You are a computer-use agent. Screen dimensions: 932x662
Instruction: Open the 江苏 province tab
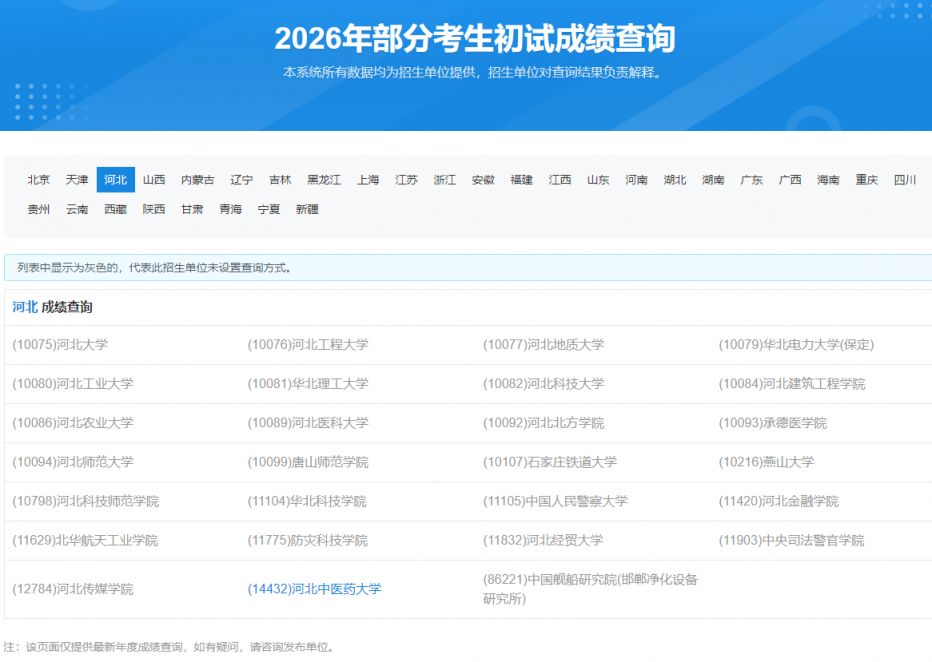point(407,179)
